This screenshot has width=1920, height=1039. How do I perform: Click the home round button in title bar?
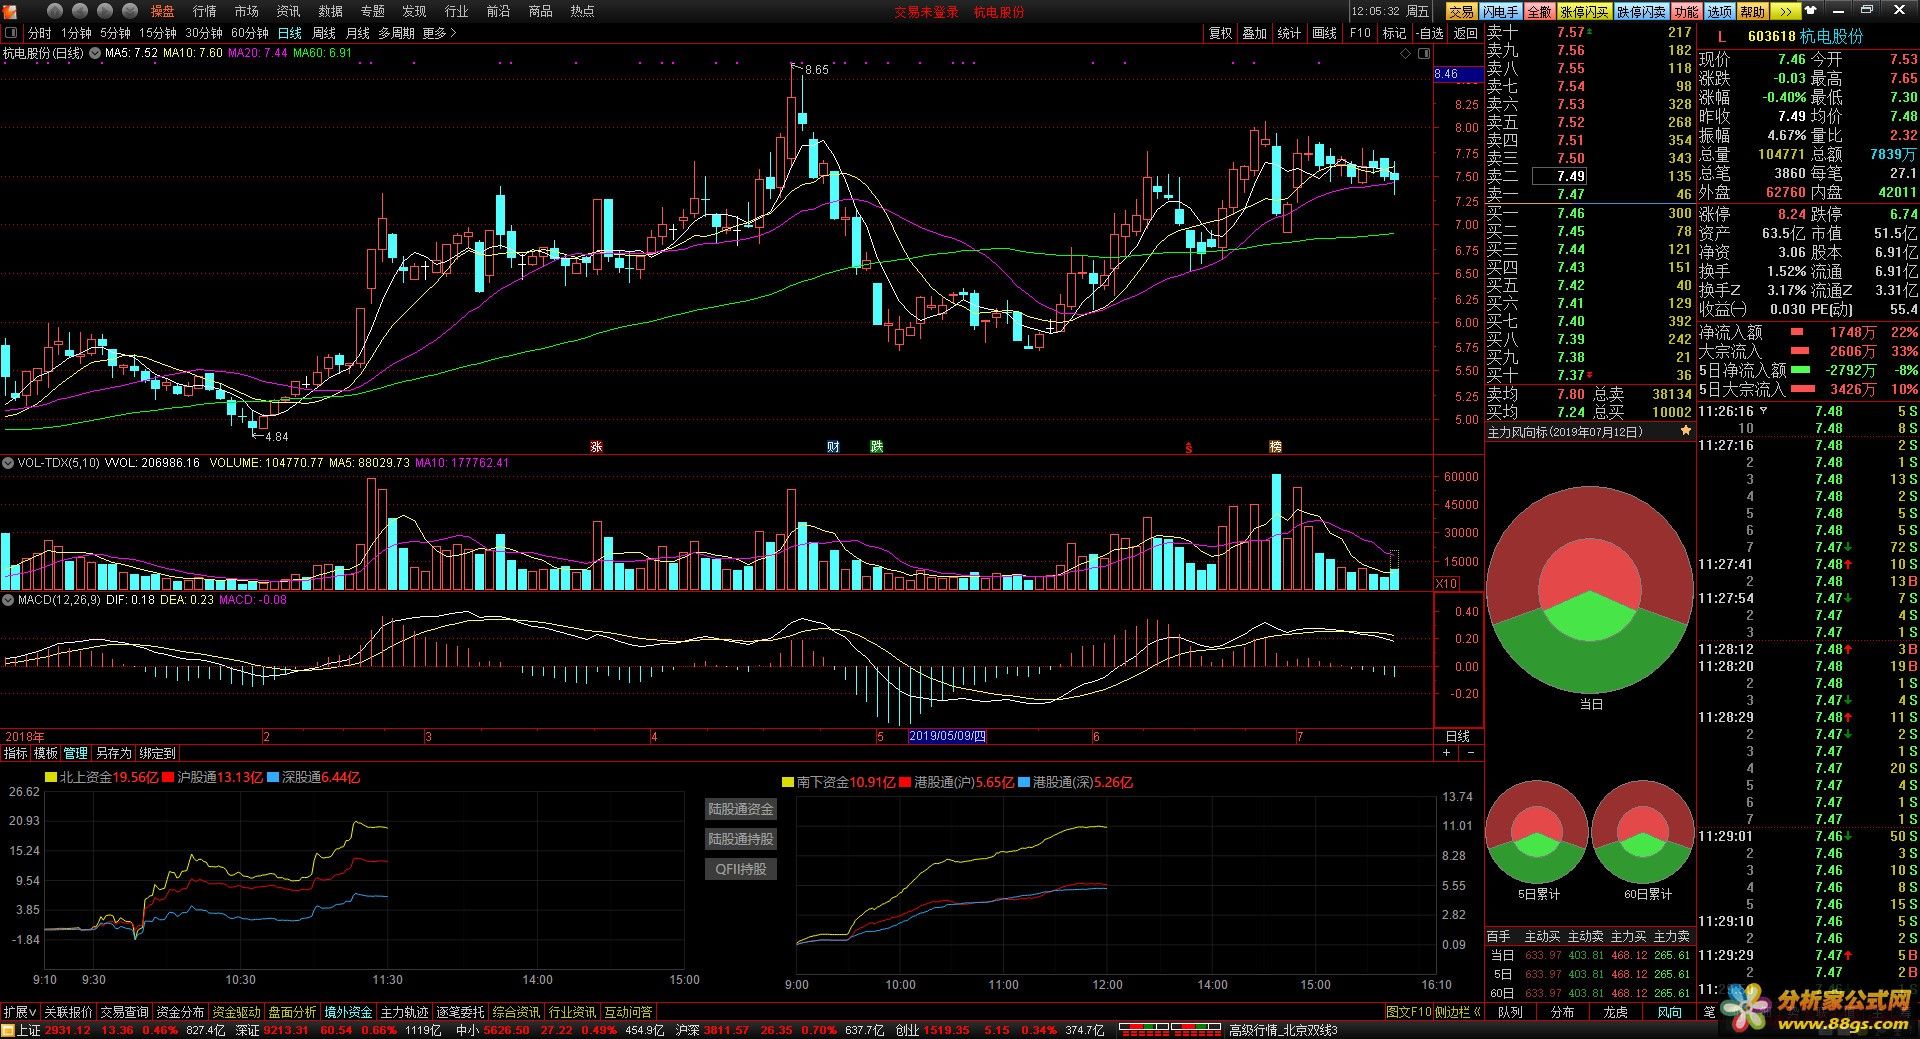(54, 11)
